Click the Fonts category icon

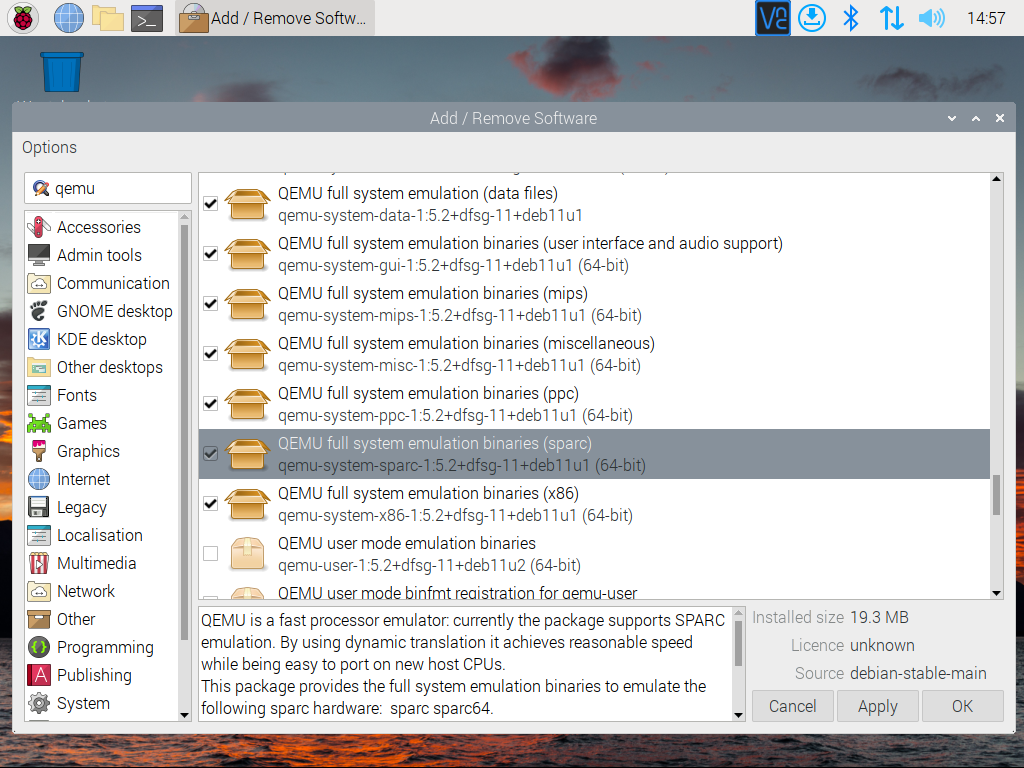point(39,396)
